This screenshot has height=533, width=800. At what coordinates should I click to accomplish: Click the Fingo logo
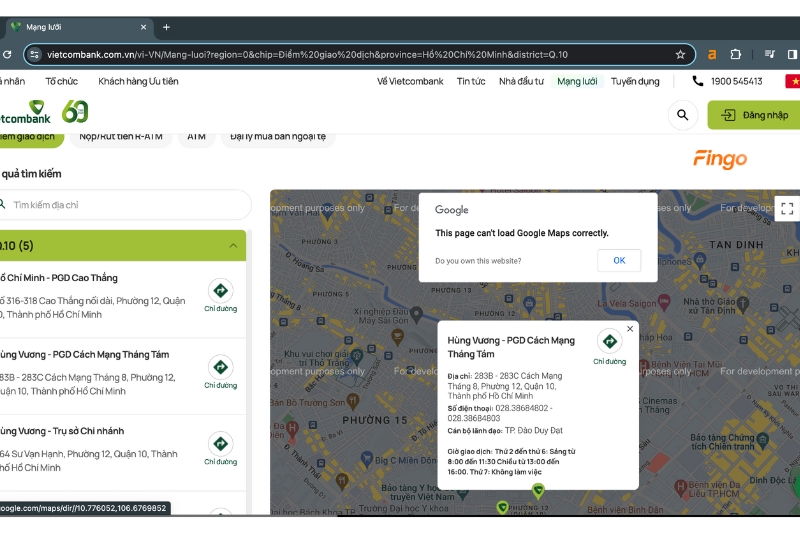click(720, 159)
